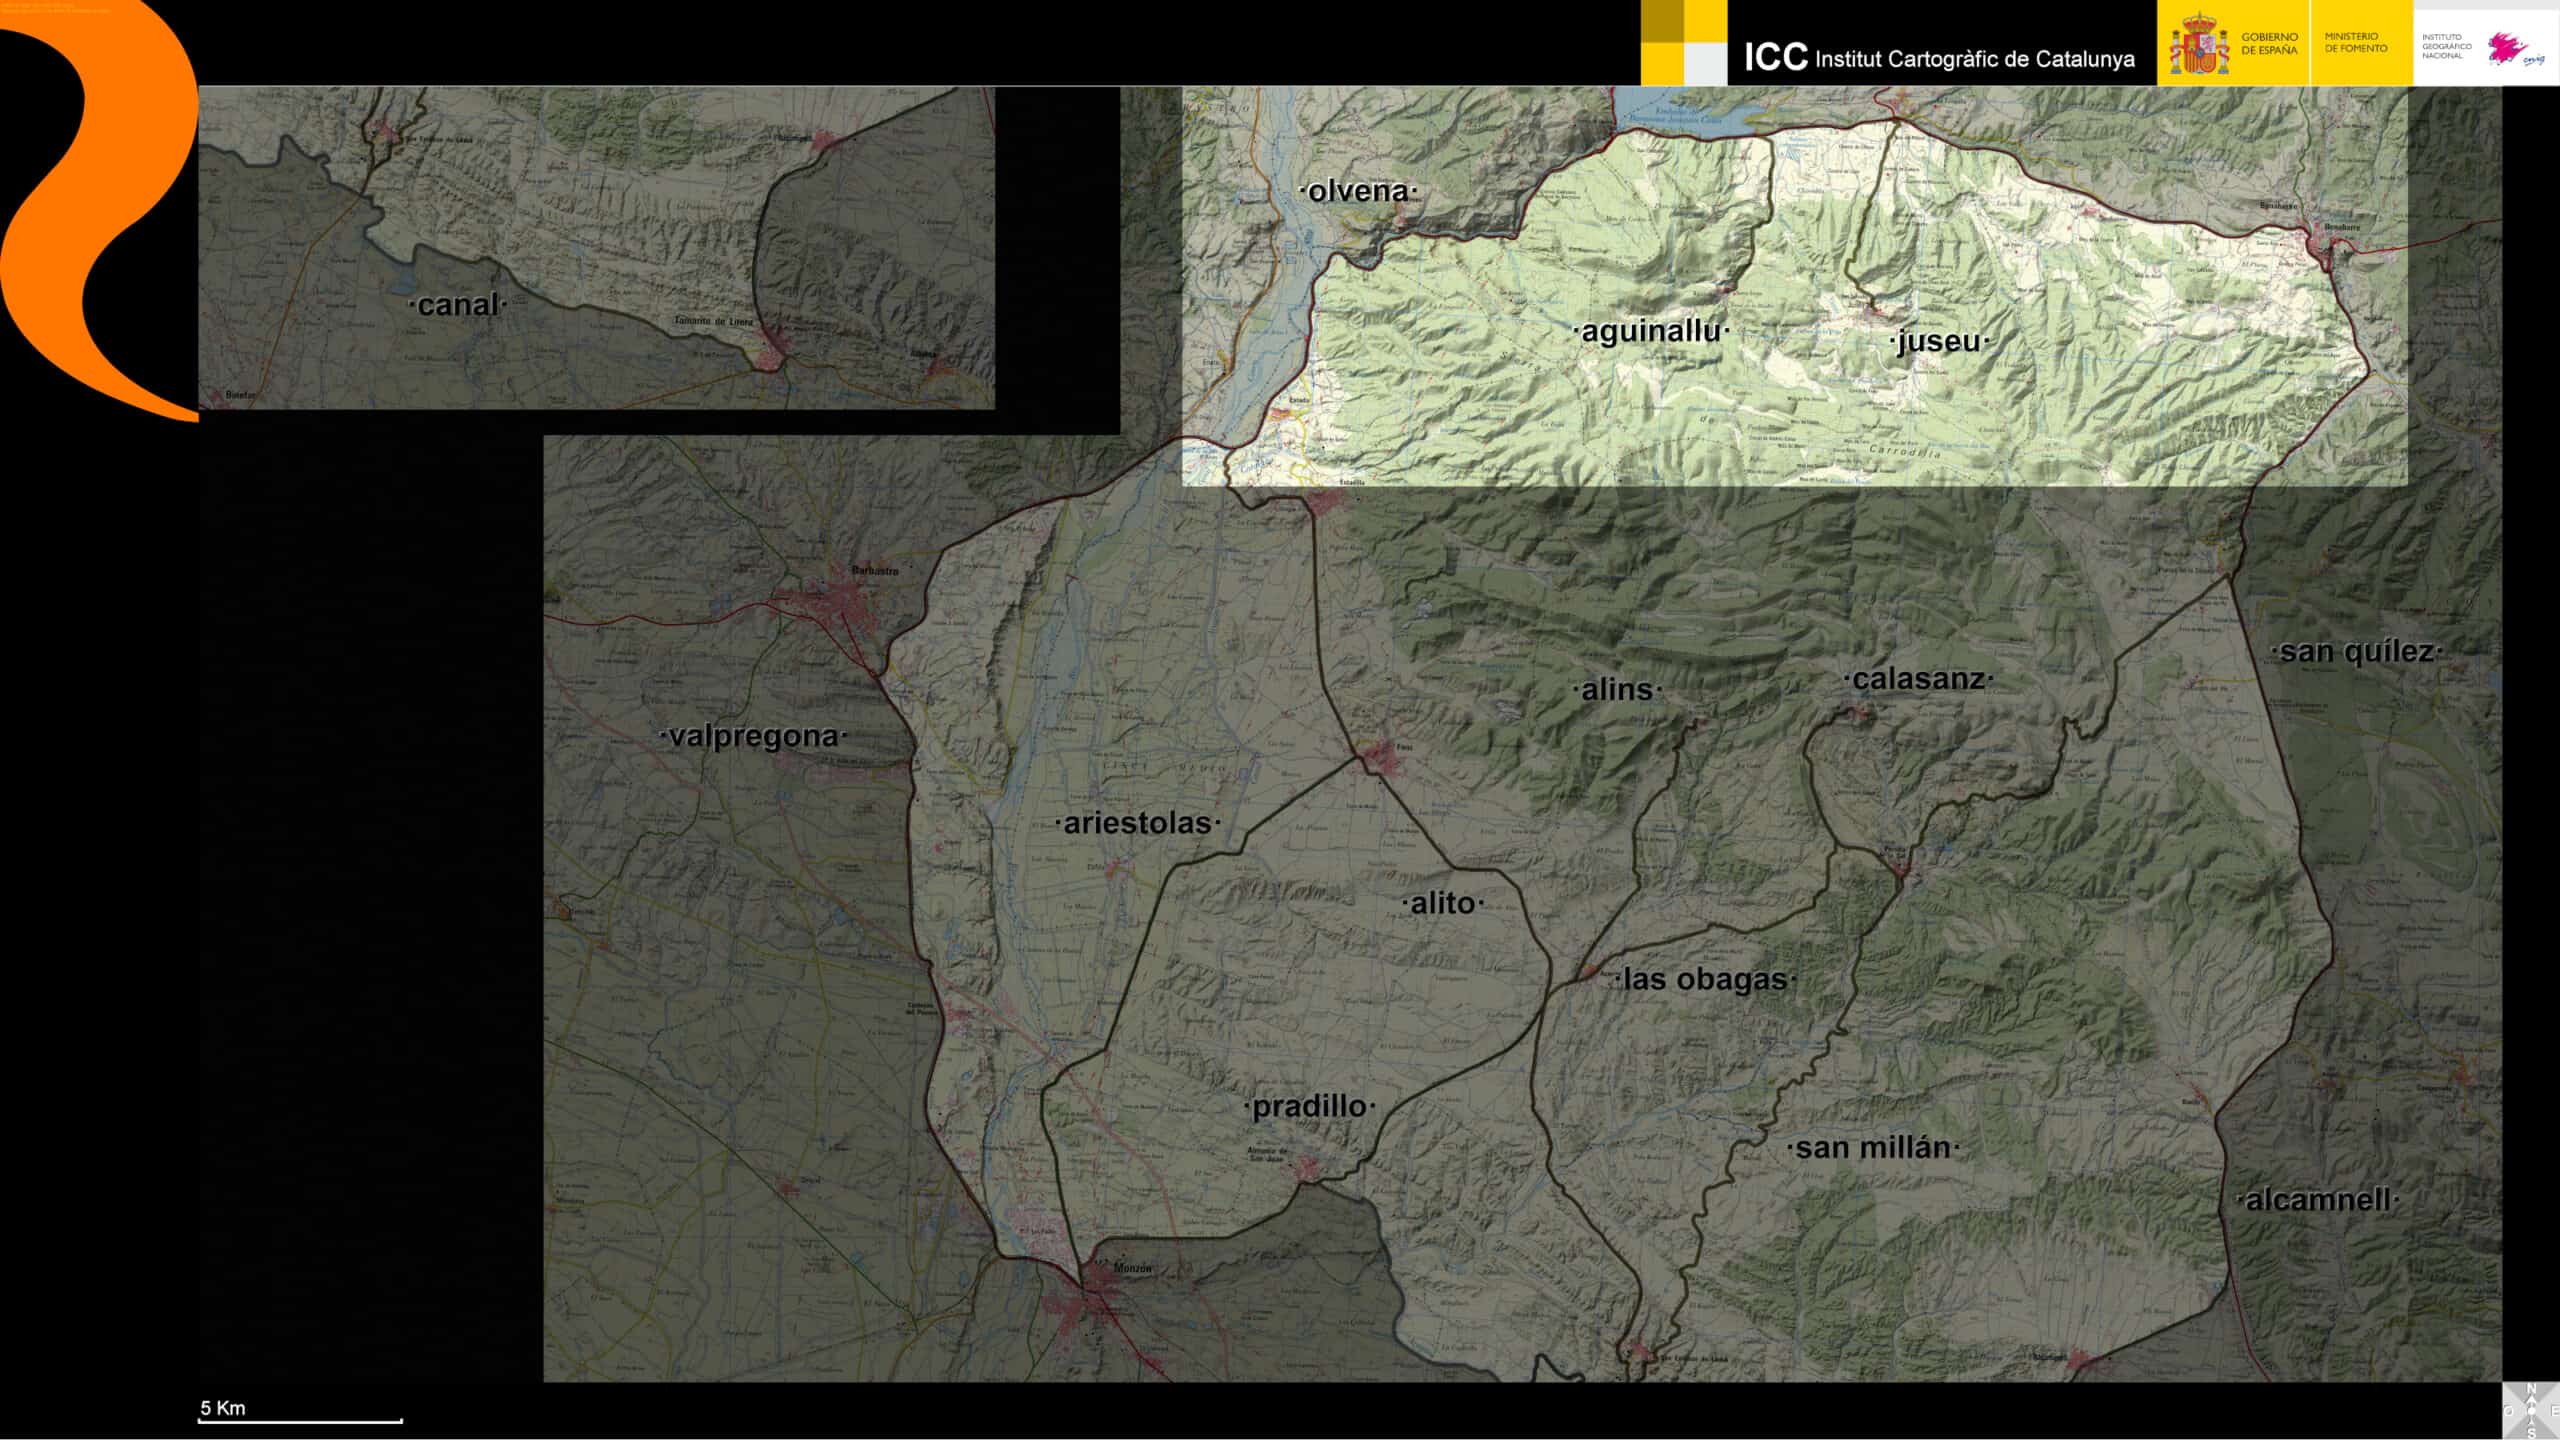Select the san millán region label
Image resolution: width=2560 pixels, height=1440 pixels.
coord(1873,1148)
